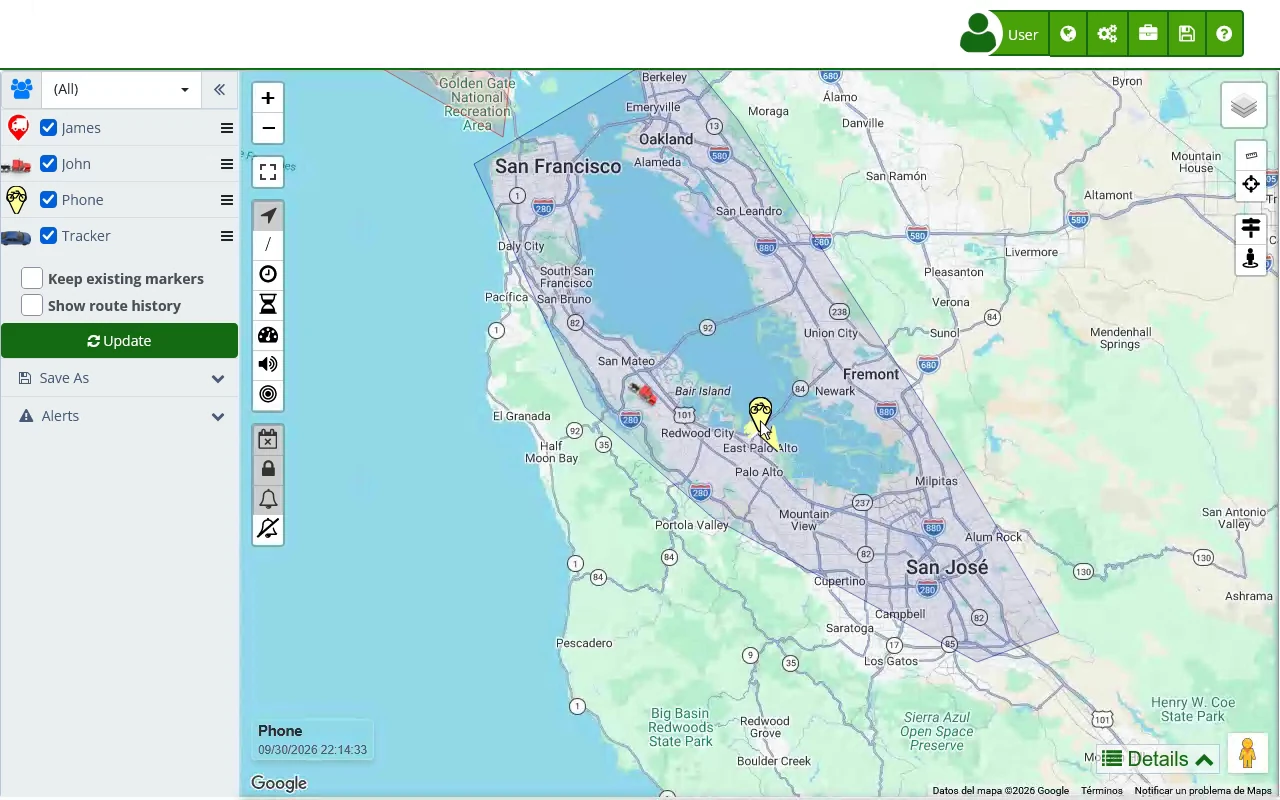Select the navigation arrow tool

(x=268, y=215)
